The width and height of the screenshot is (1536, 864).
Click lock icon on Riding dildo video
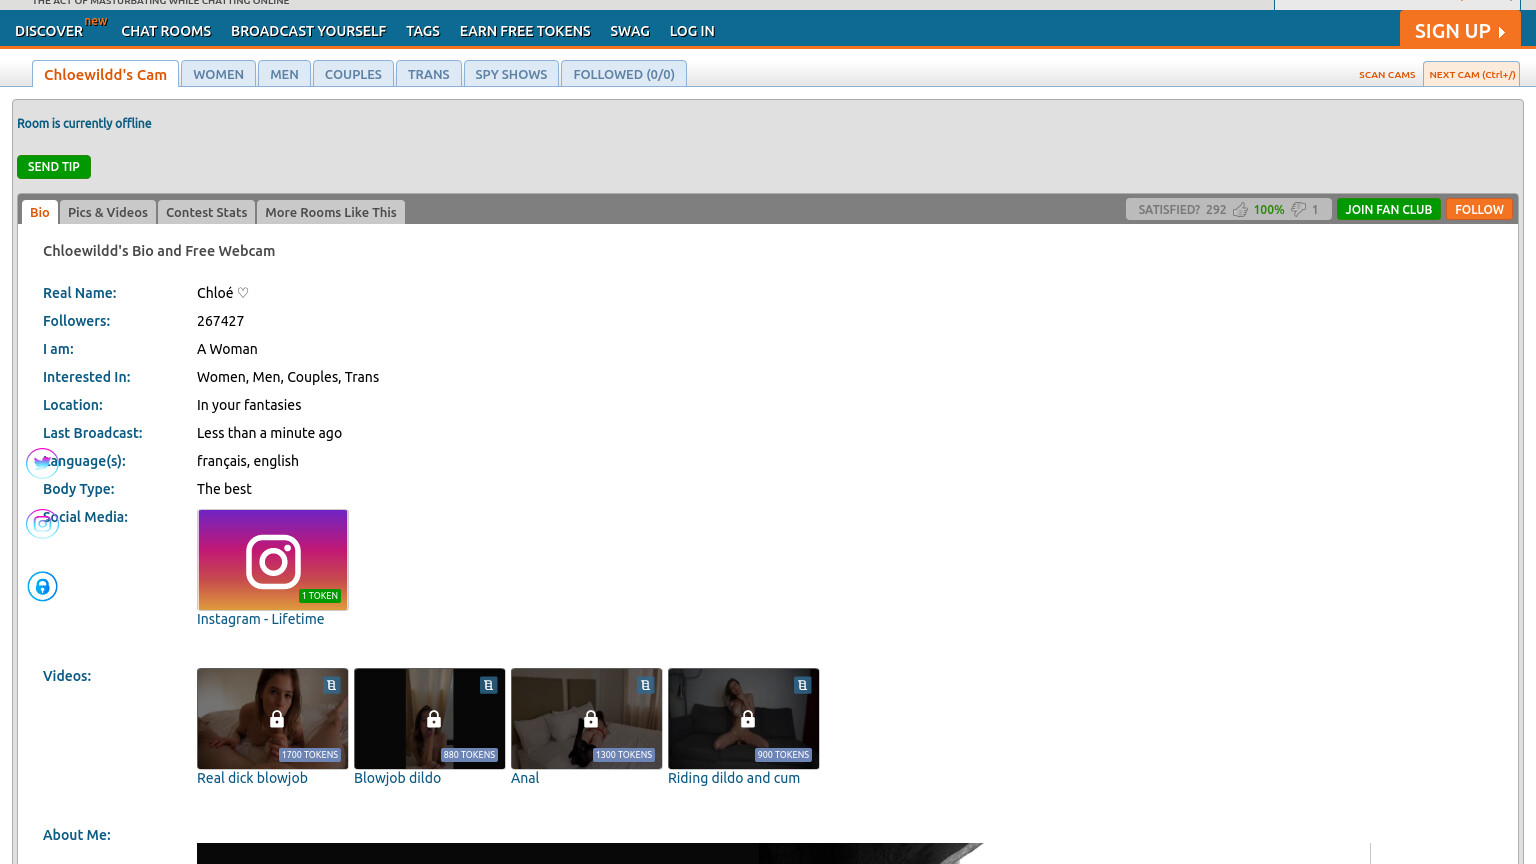pos(748,719)
